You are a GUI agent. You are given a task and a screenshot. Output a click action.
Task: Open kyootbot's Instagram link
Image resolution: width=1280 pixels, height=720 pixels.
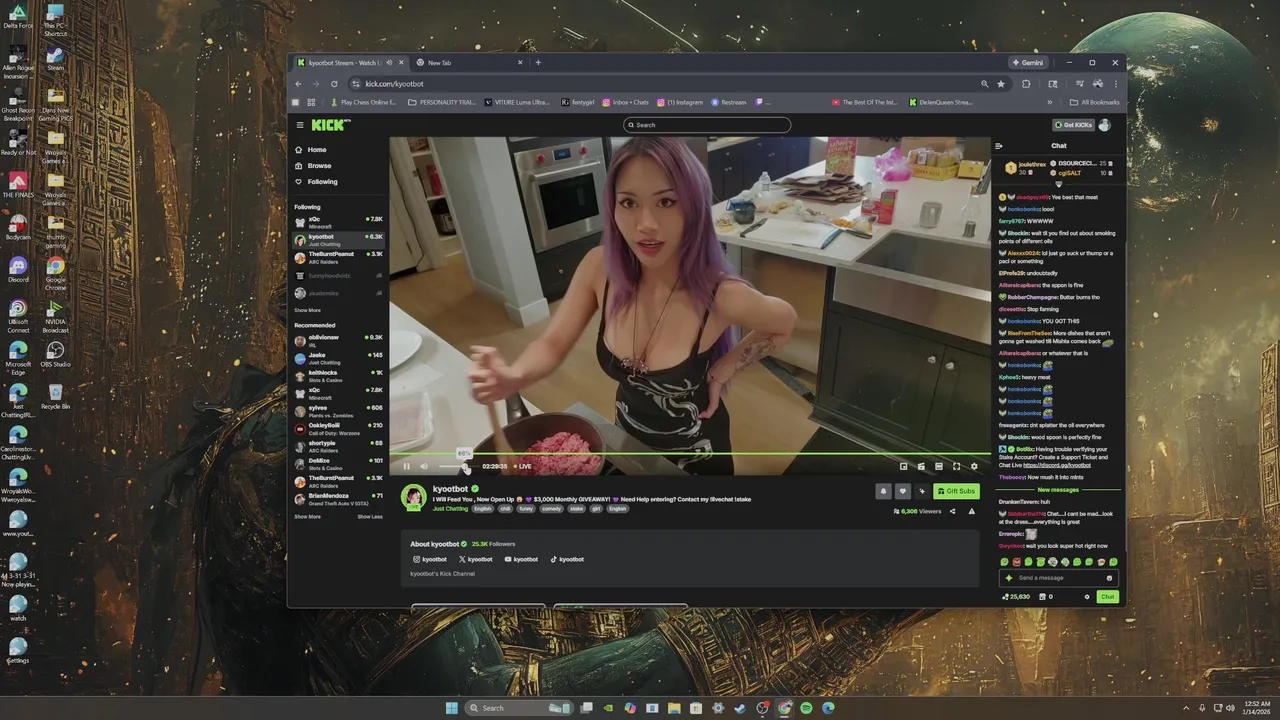click(x=430, y=559)
